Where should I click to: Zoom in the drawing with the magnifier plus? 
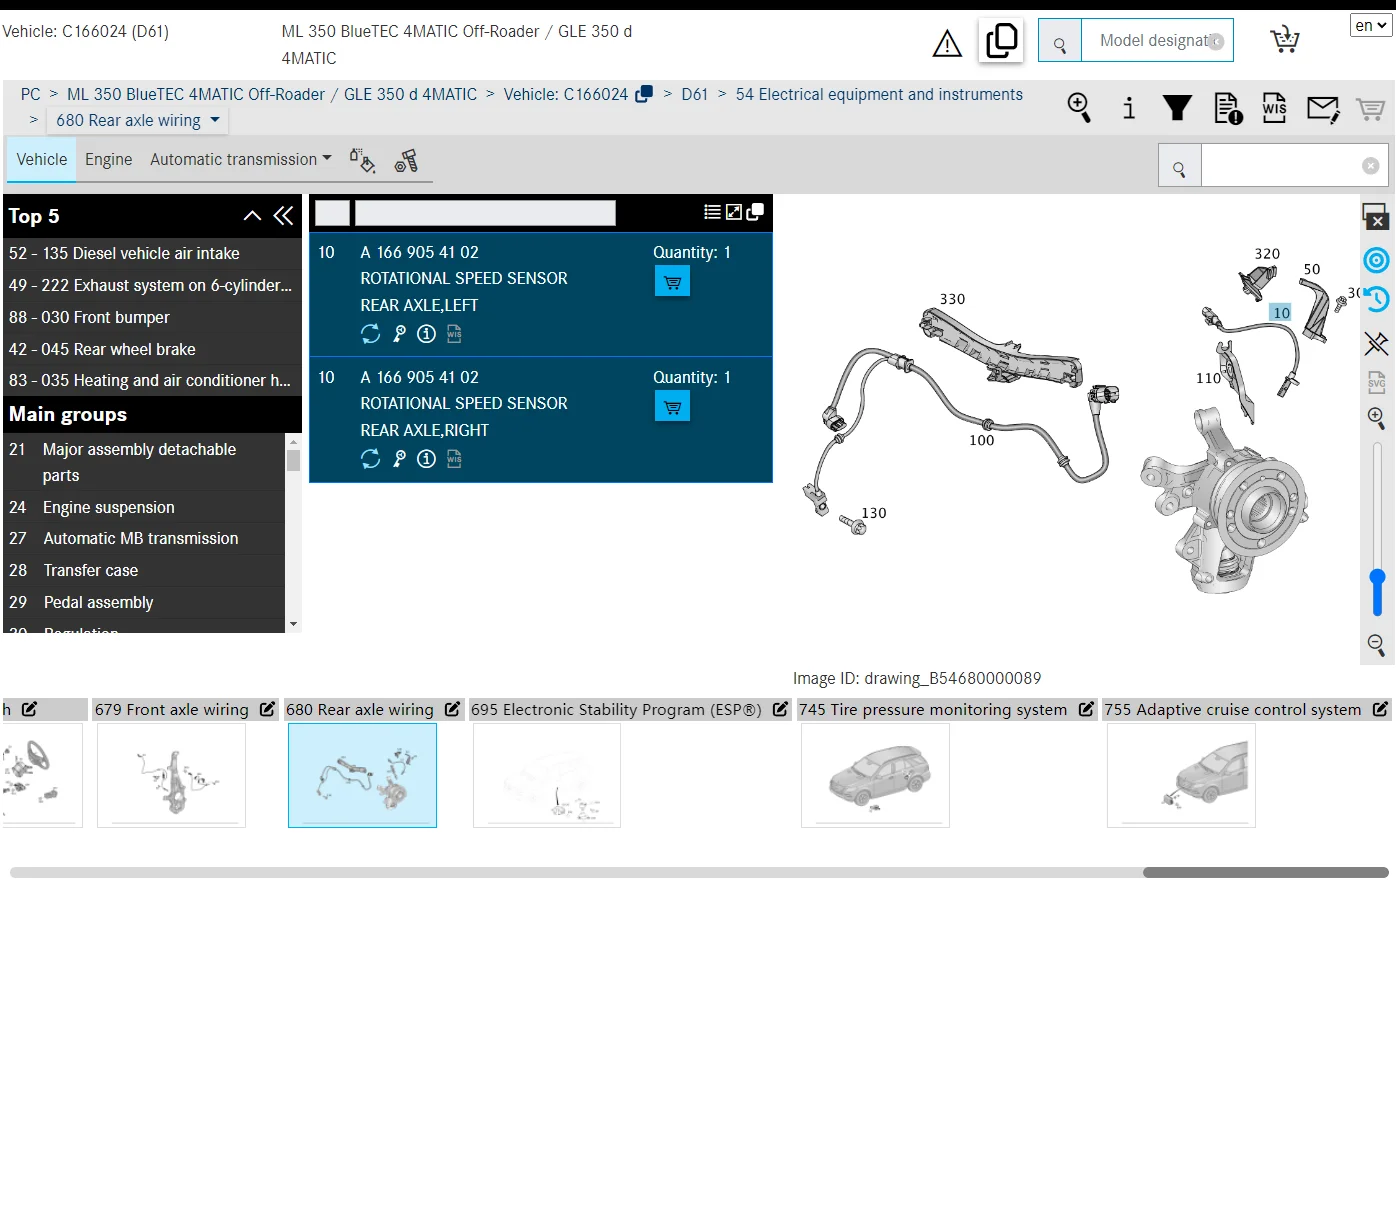[x=1377, y=418]
